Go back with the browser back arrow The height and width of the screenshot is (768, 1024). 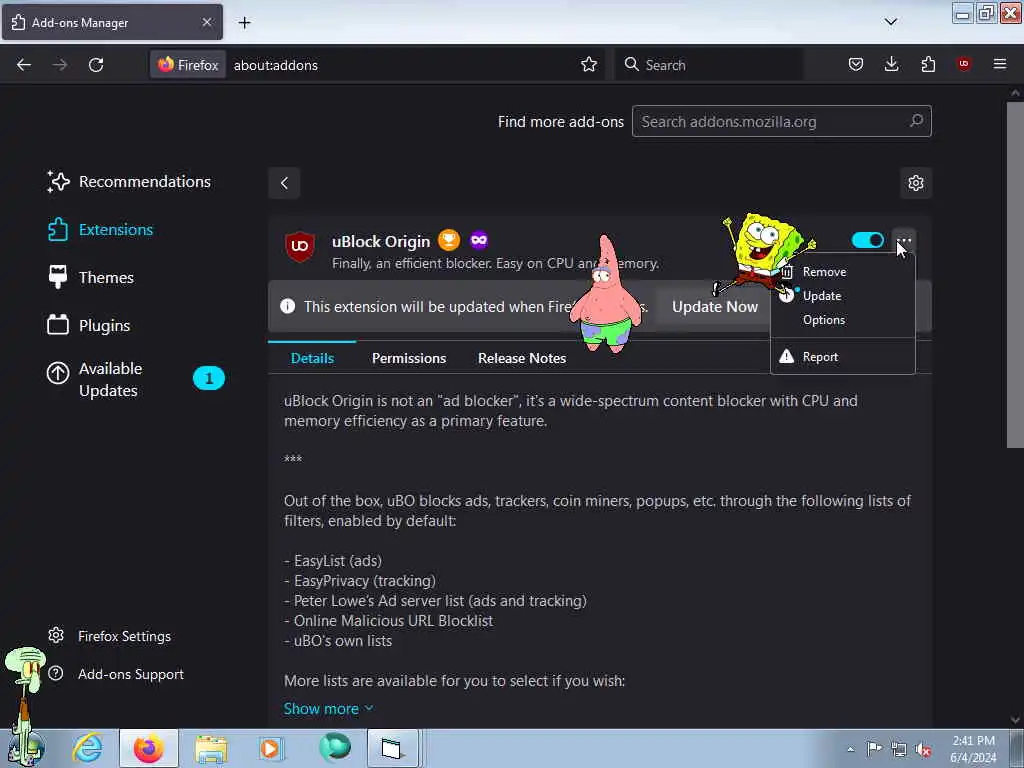point(24,65)
